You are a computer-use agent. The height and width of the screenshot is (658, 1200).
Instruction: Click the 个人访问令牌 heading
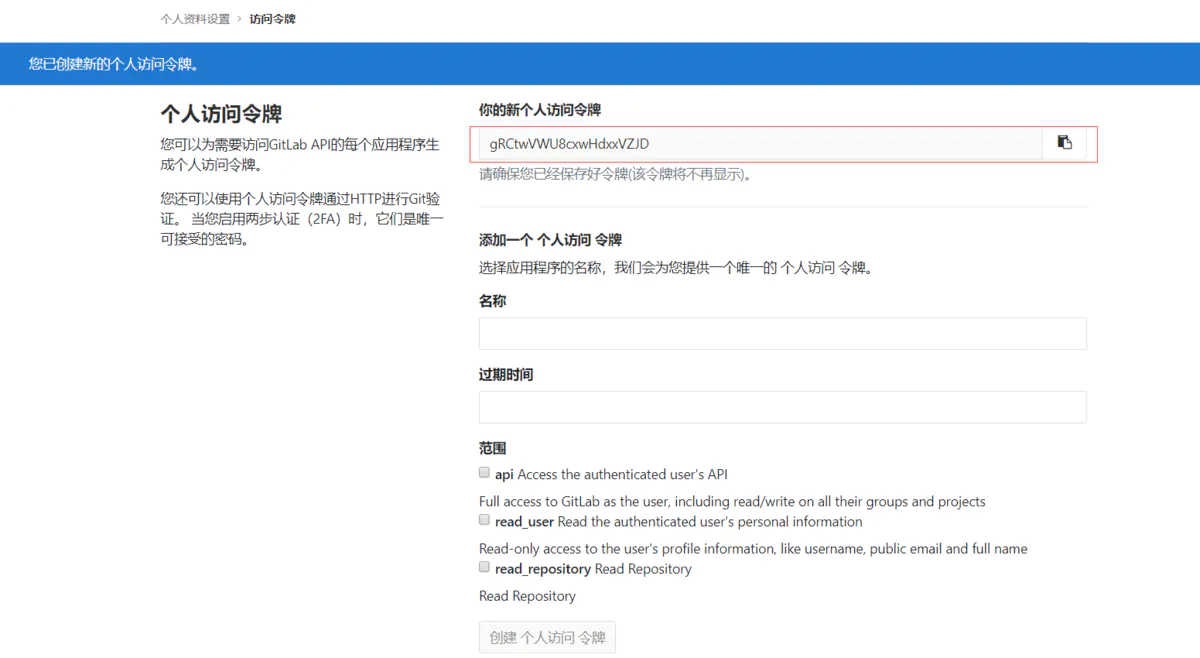(221, 113)
